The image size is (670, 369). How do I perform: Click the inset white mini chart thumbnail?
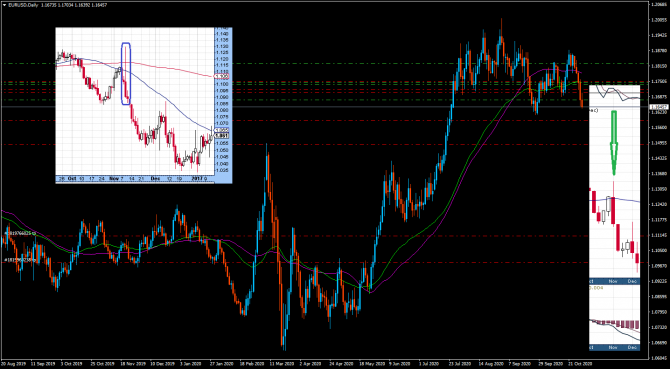click(x=144, y=105)
